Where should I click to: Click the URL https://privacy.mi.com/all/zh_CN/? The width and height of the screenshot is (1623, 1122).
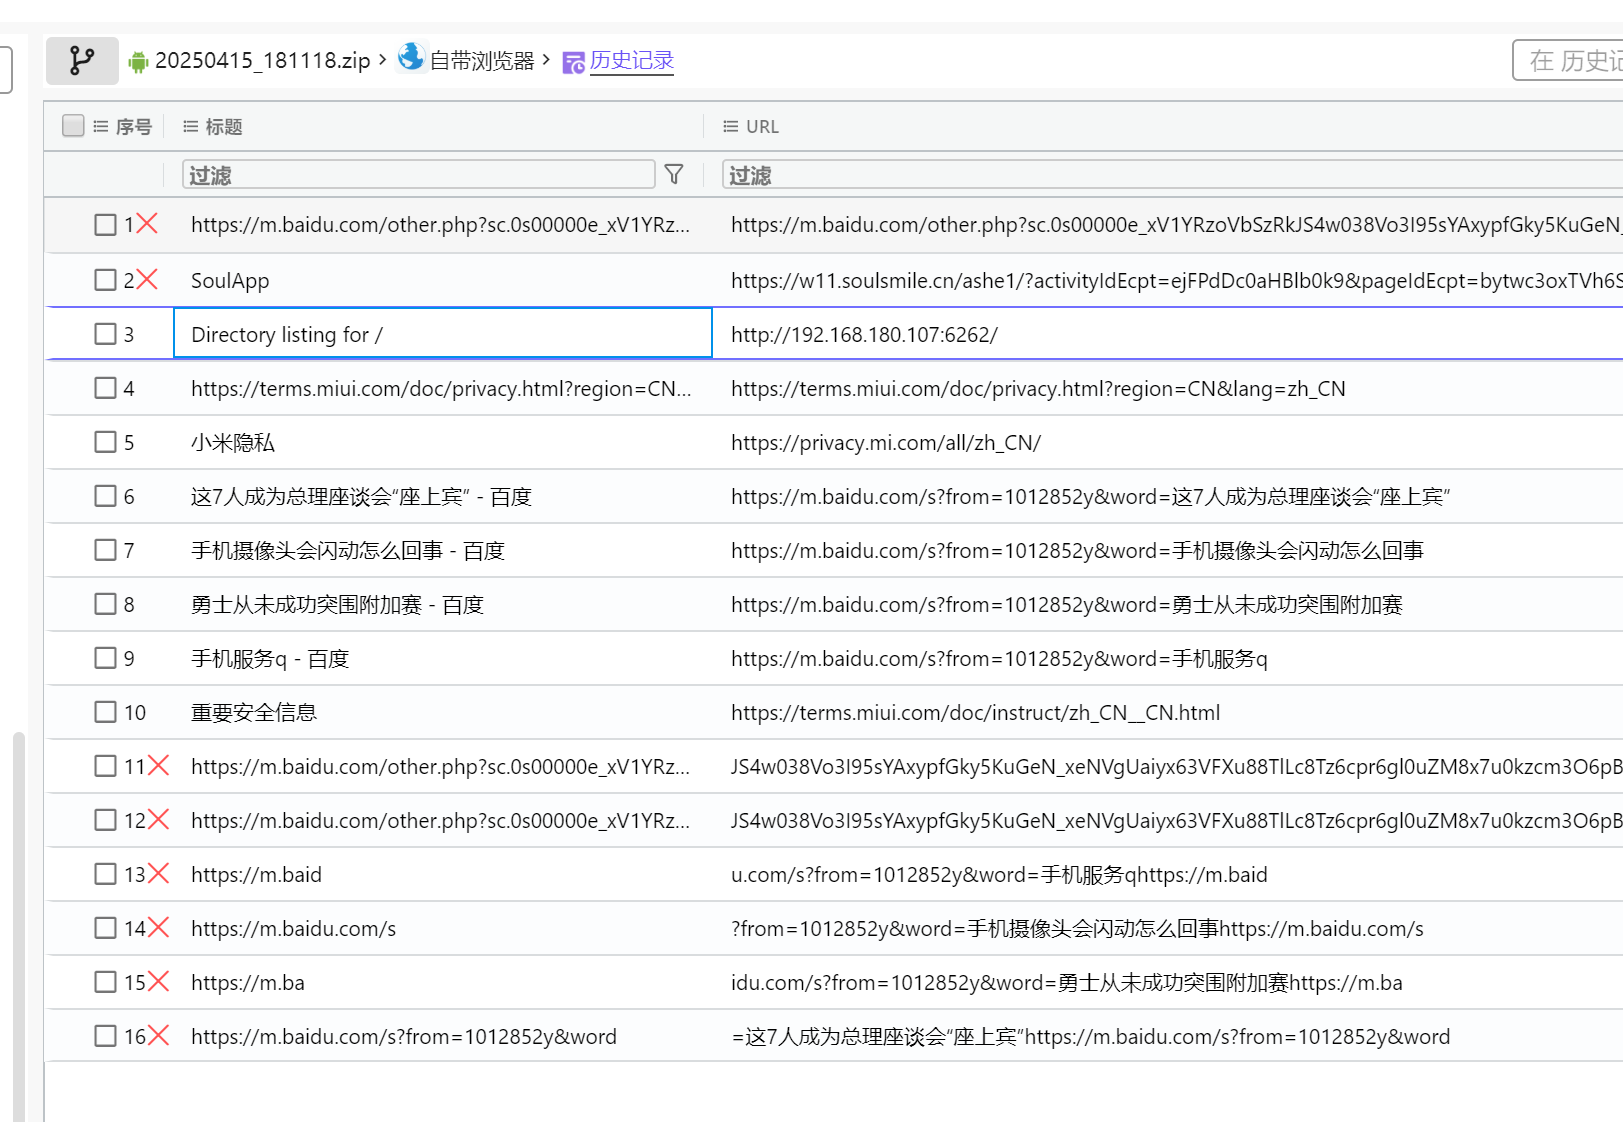[886, 443]
